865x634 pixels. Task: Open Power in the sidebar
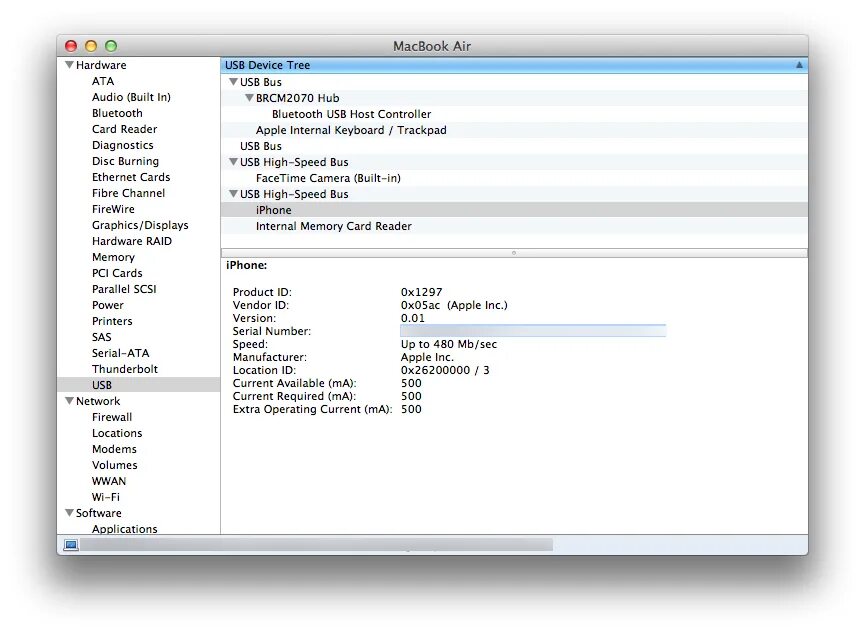108,305
